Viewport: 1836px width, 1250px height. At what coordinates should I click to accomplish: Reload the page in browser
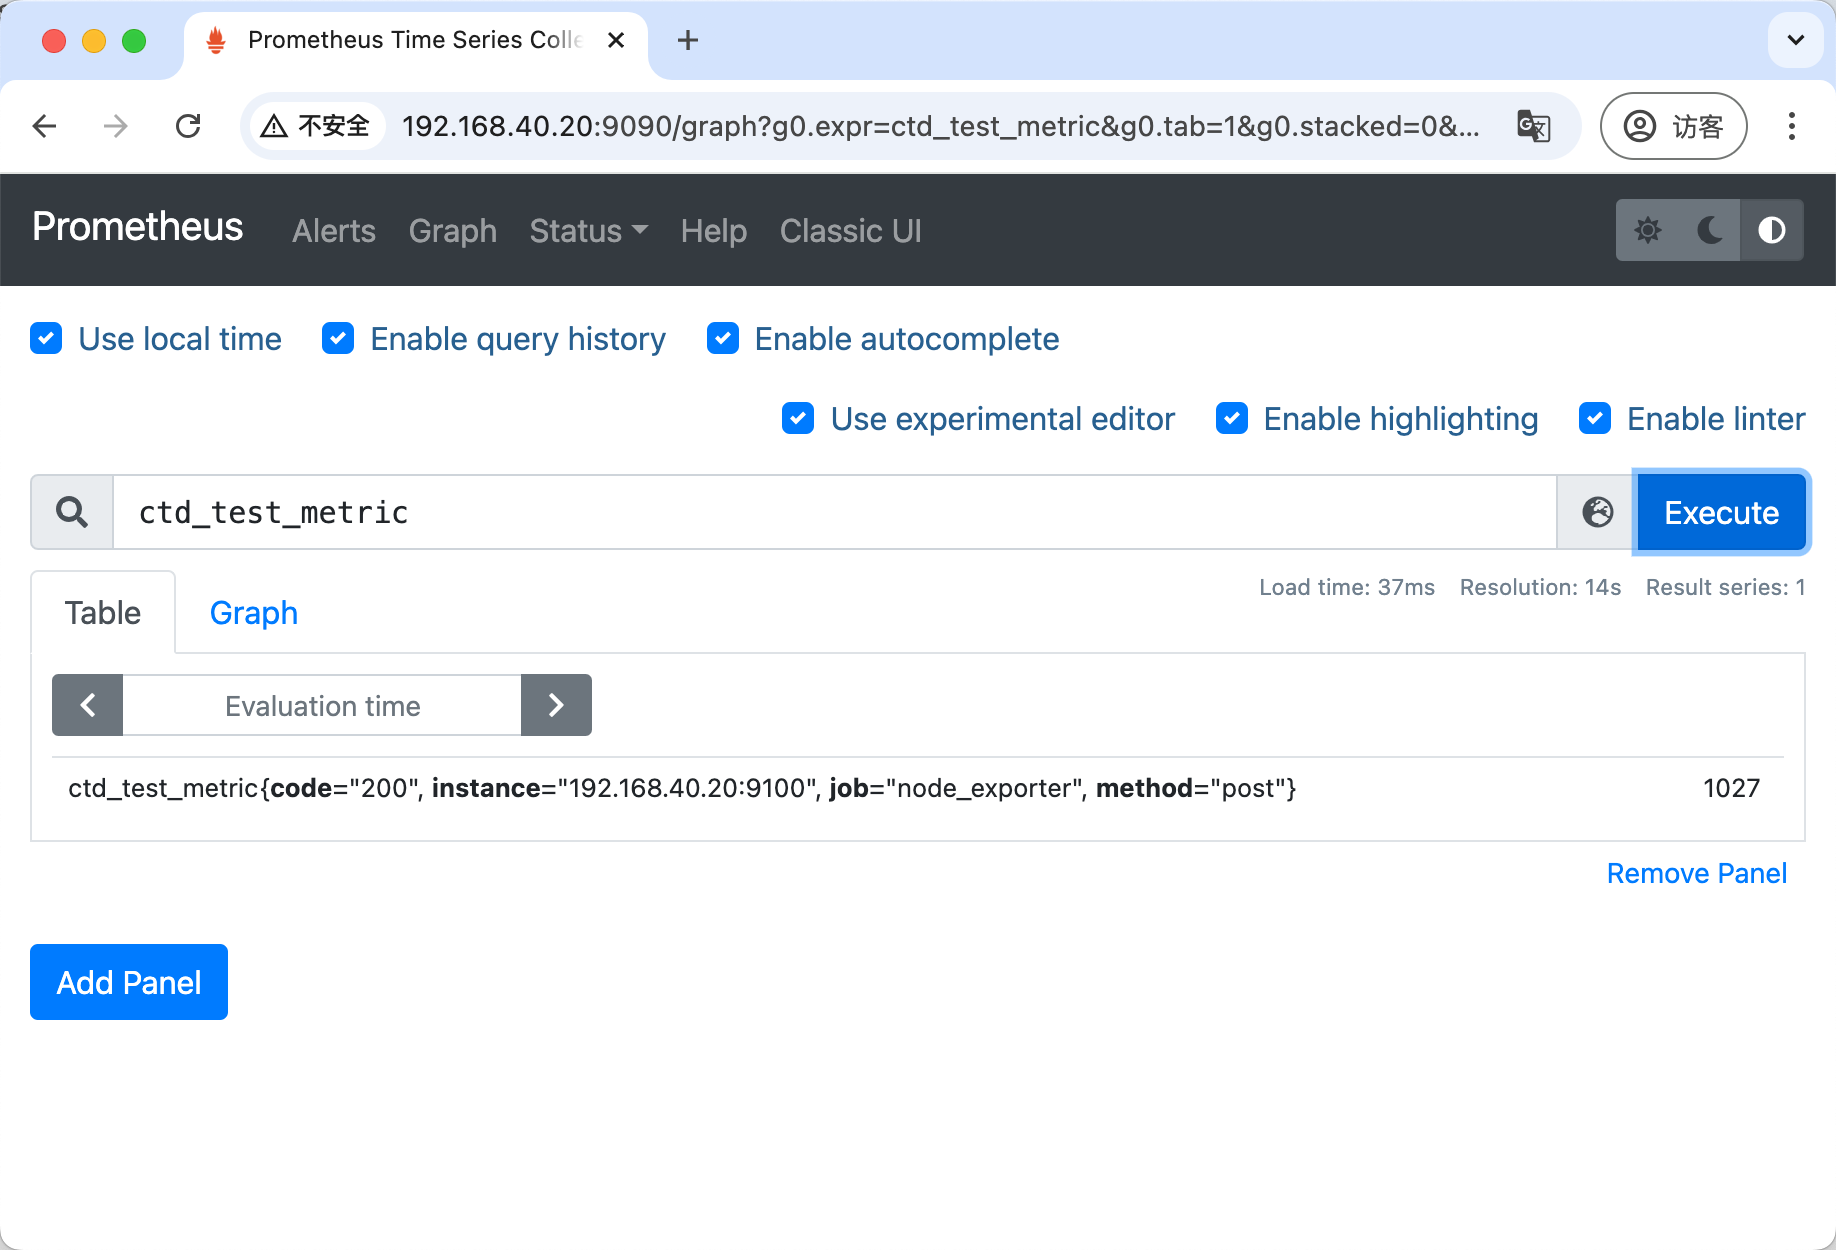(188, 126)
